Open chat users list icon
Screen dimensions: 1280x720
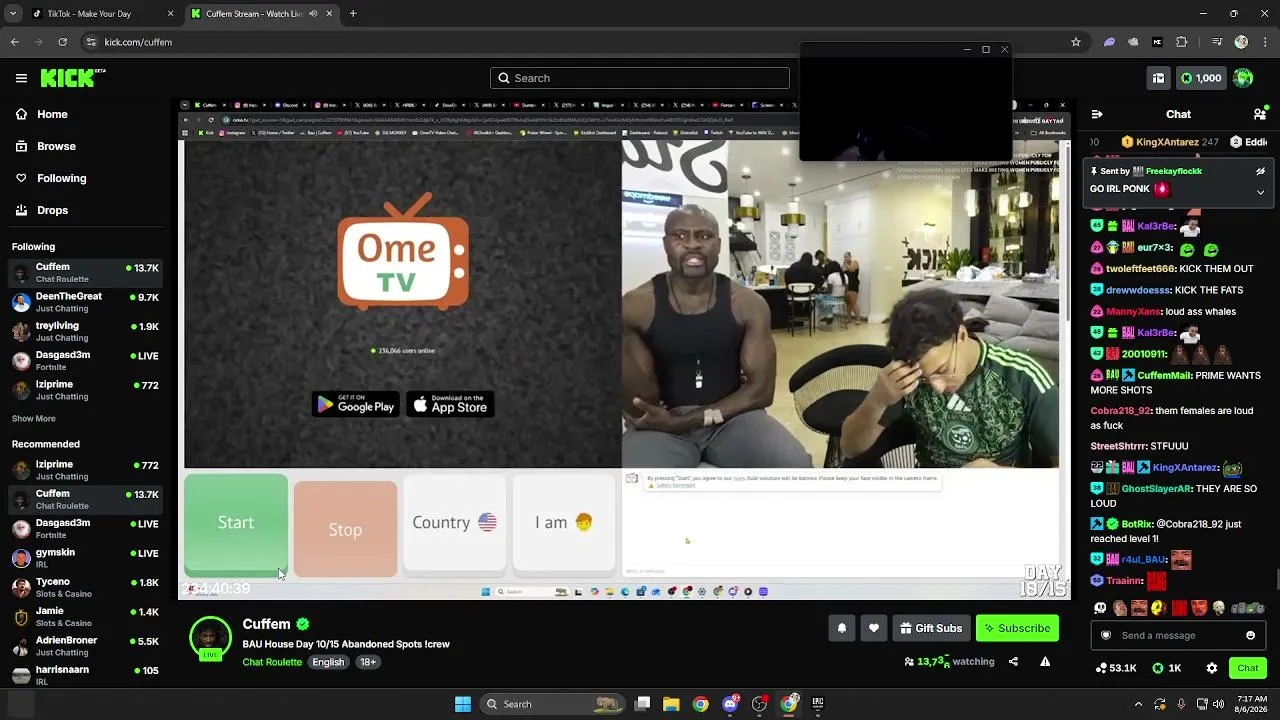click(x=1260, y=114)
